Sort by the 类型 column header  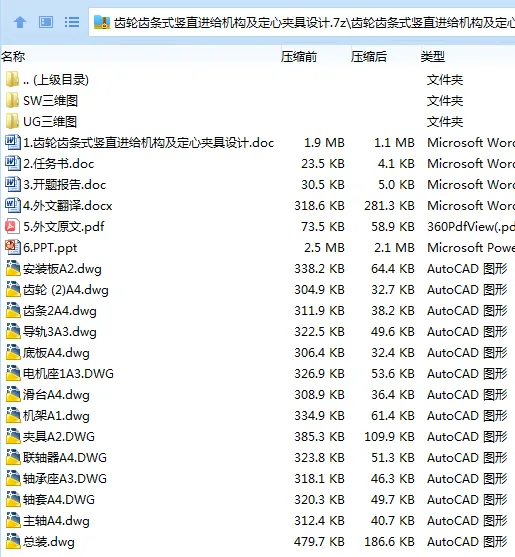433,56
